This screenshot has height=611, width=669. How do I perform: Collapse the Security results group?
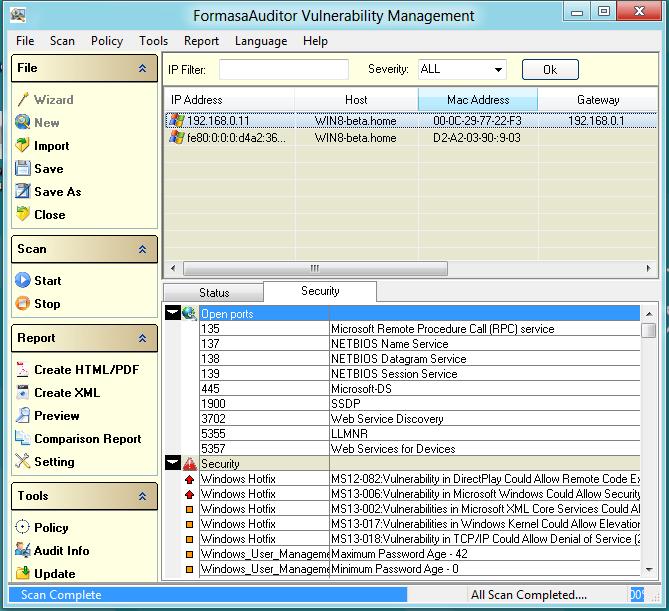pos(173,463)
